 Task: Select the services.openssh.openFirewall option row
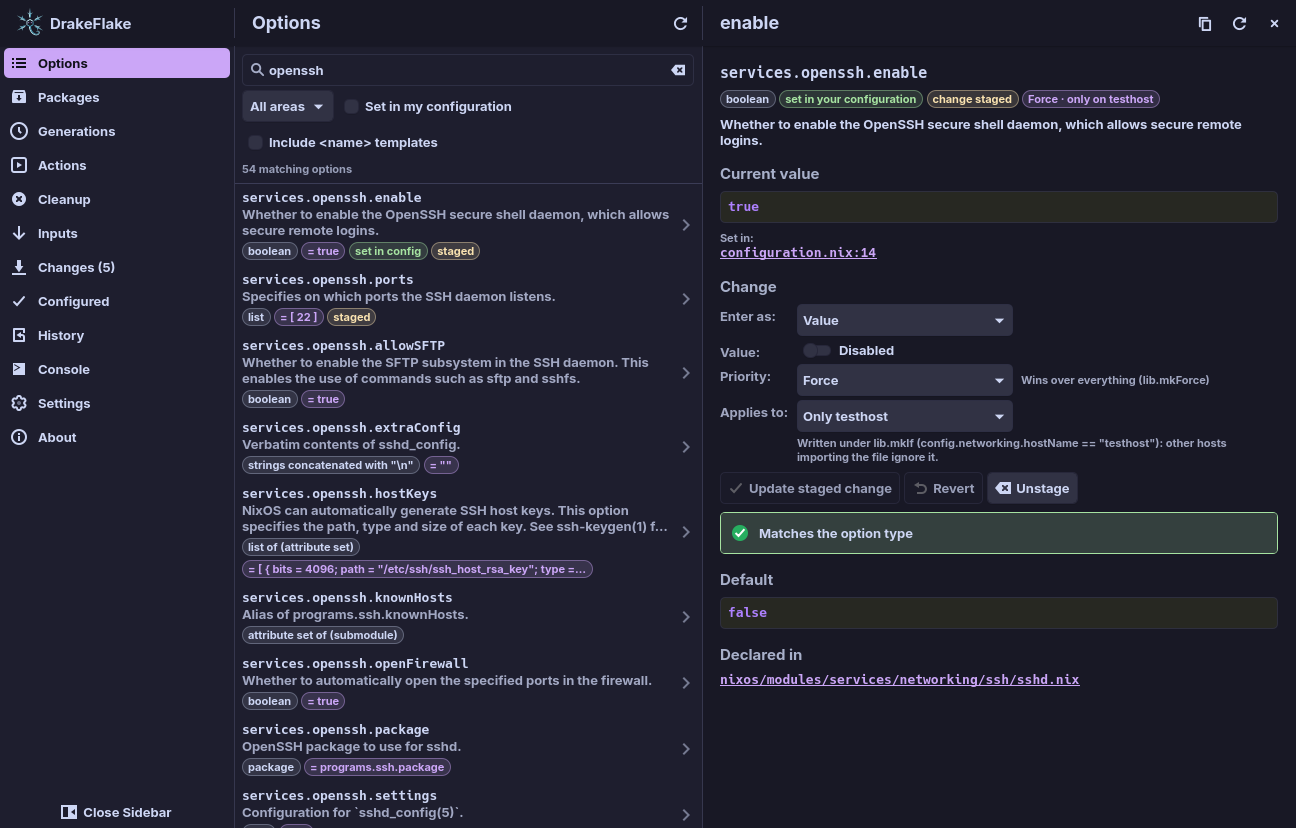tap(468, 683)
